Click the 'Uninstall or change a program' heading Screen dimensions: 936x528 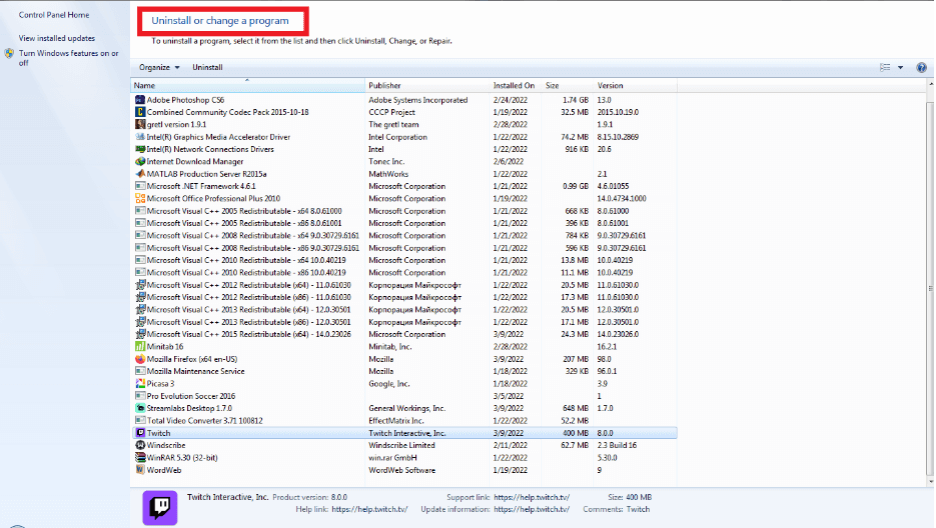click(220, 20)
